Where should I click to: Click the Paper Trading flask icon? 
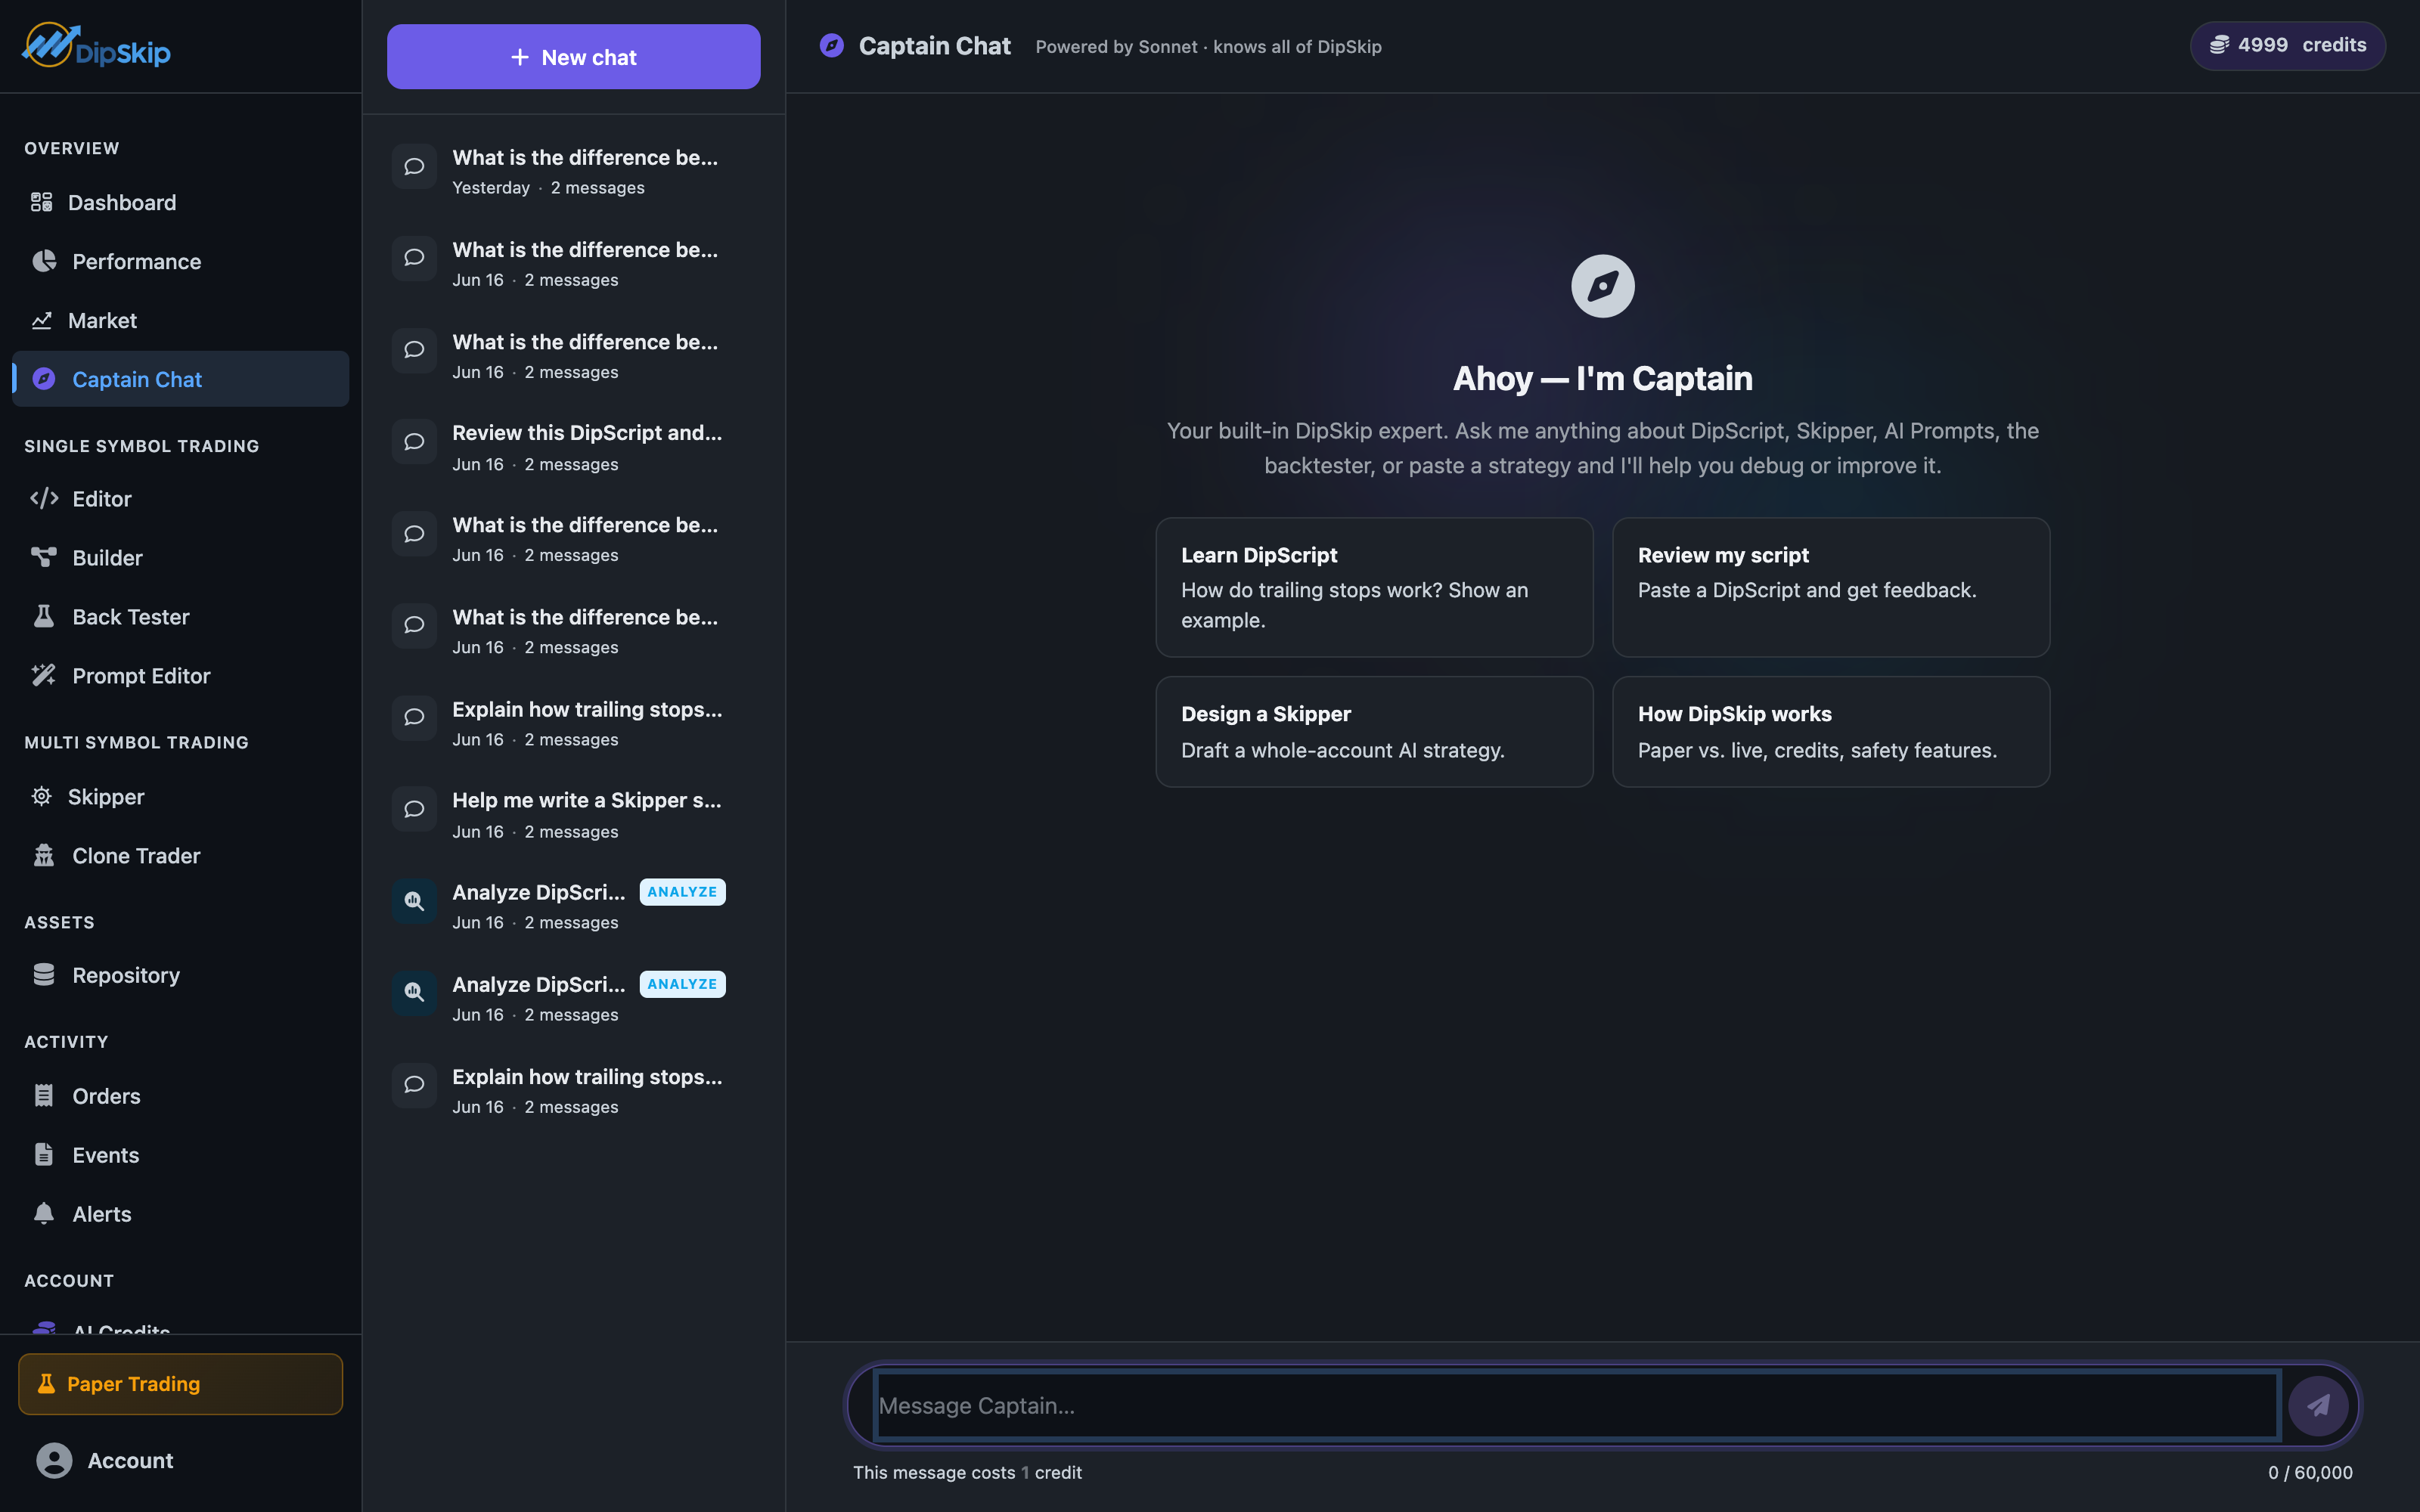(x=46, y=1384)
